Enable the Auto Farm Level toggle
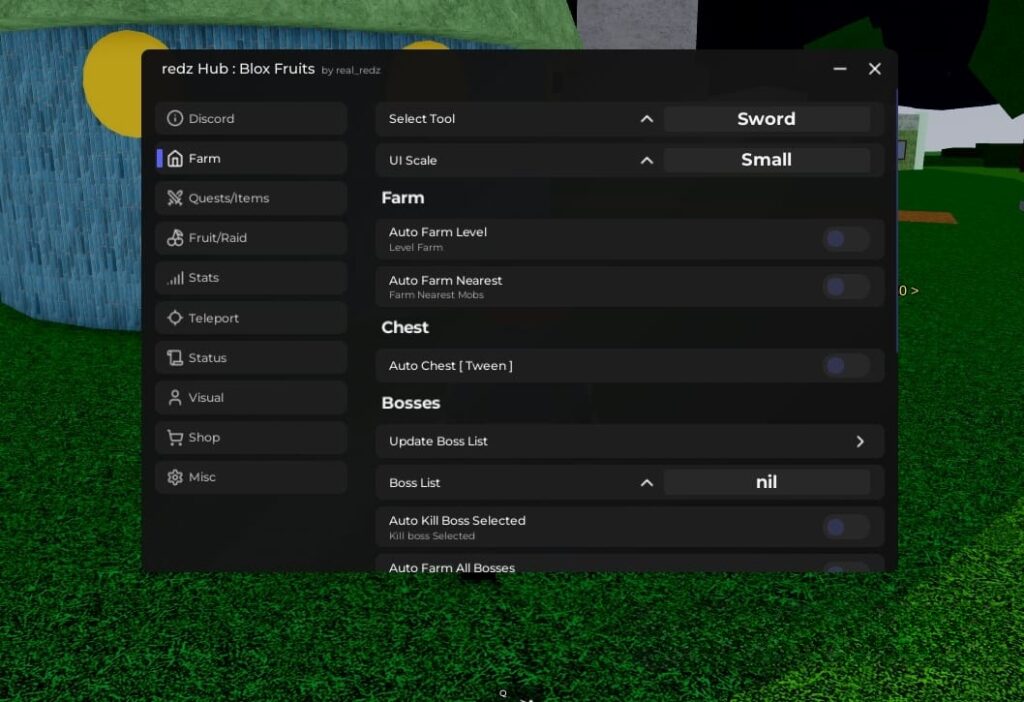 [x=845, y=239]
